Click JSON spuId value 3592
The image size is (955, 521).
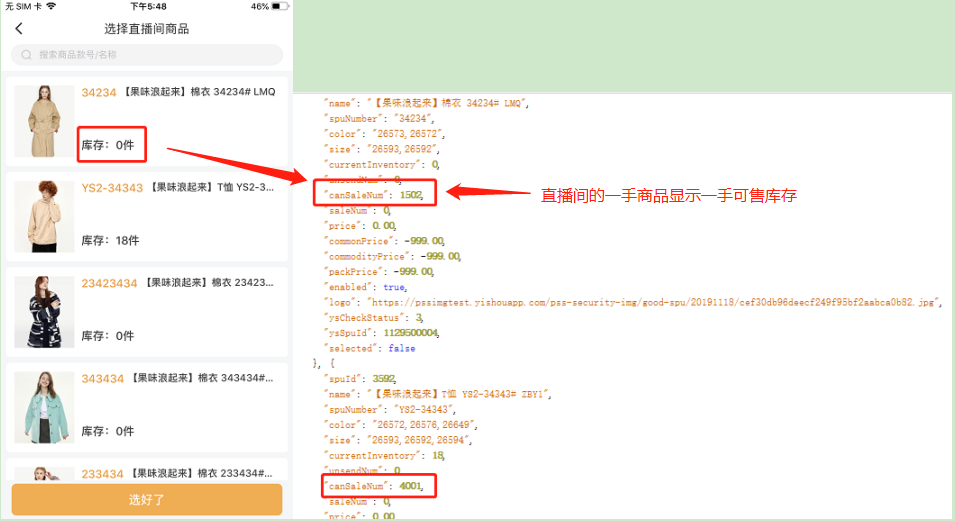384,378
